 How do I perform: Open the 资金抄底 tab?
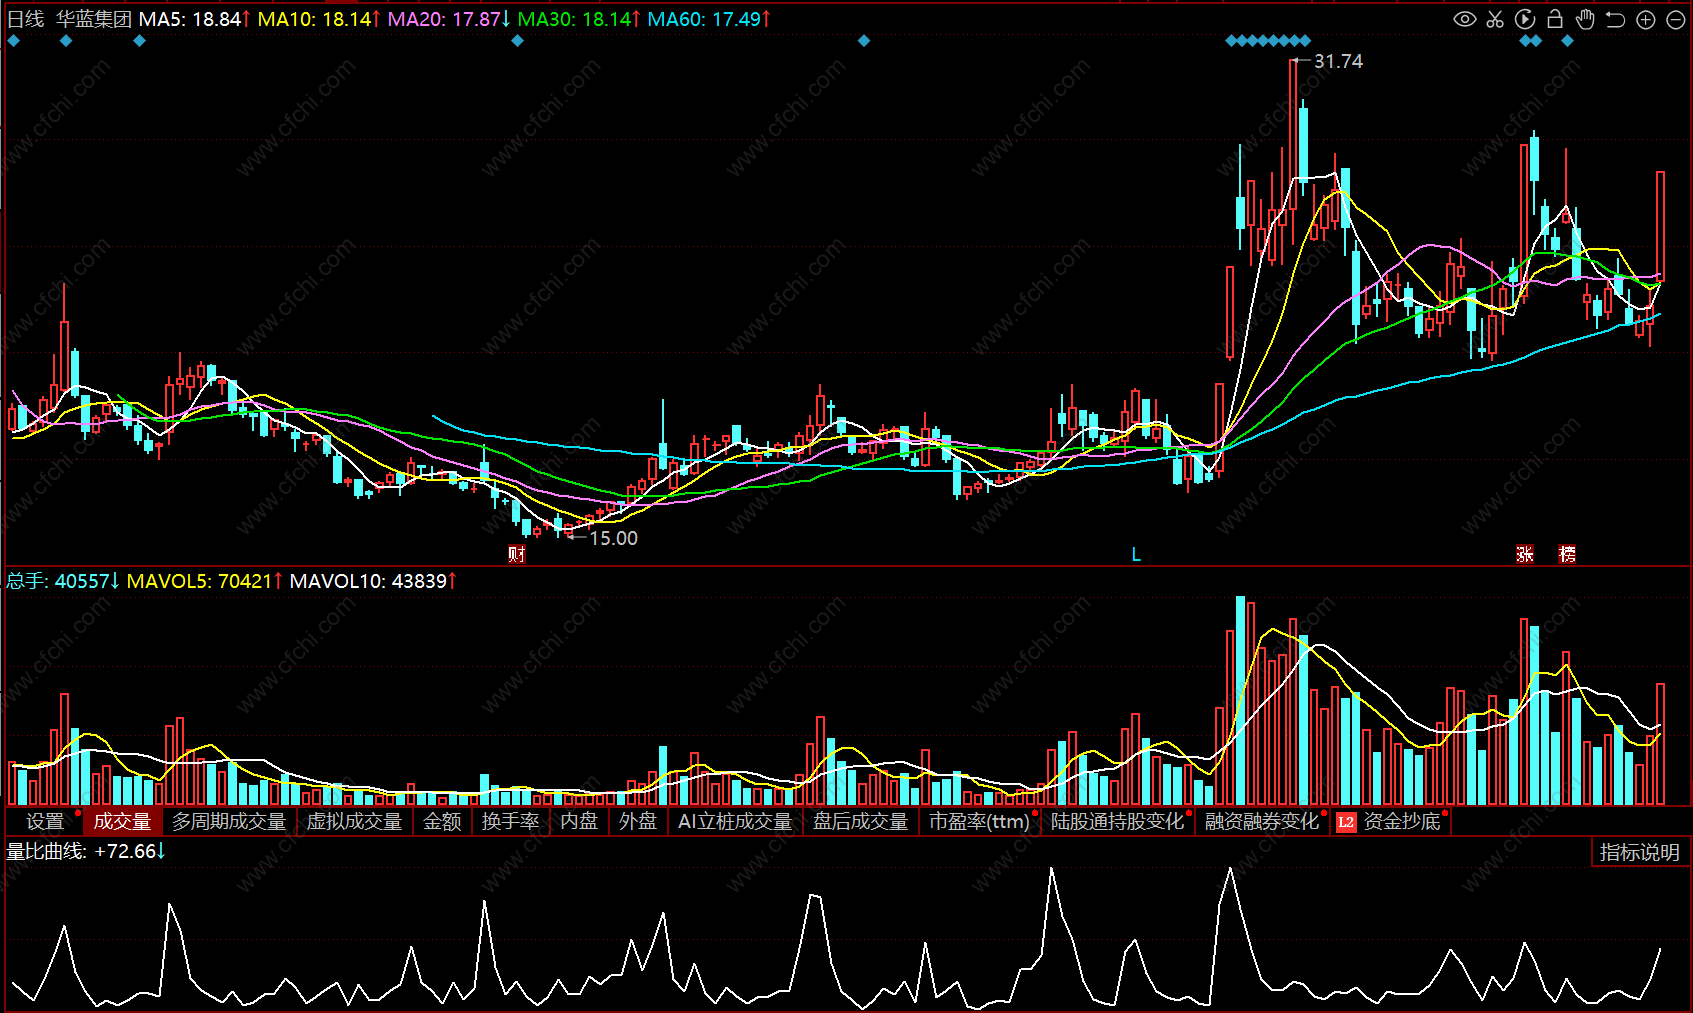tap(1402, 821)
